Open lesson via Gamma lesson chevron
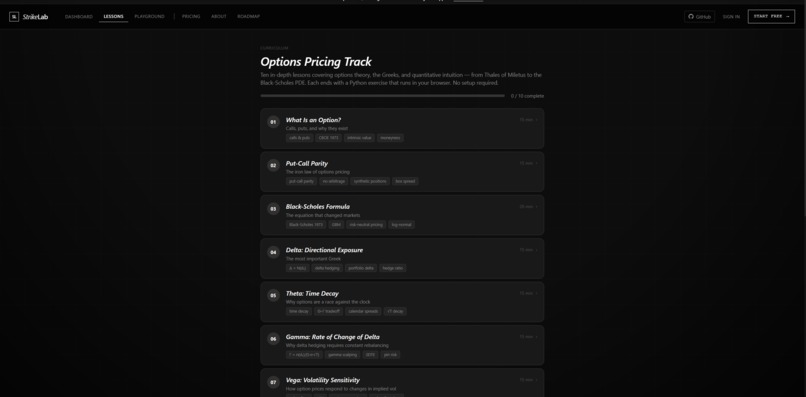This screenshot has height=397, width=806. [x=537, y=337]
